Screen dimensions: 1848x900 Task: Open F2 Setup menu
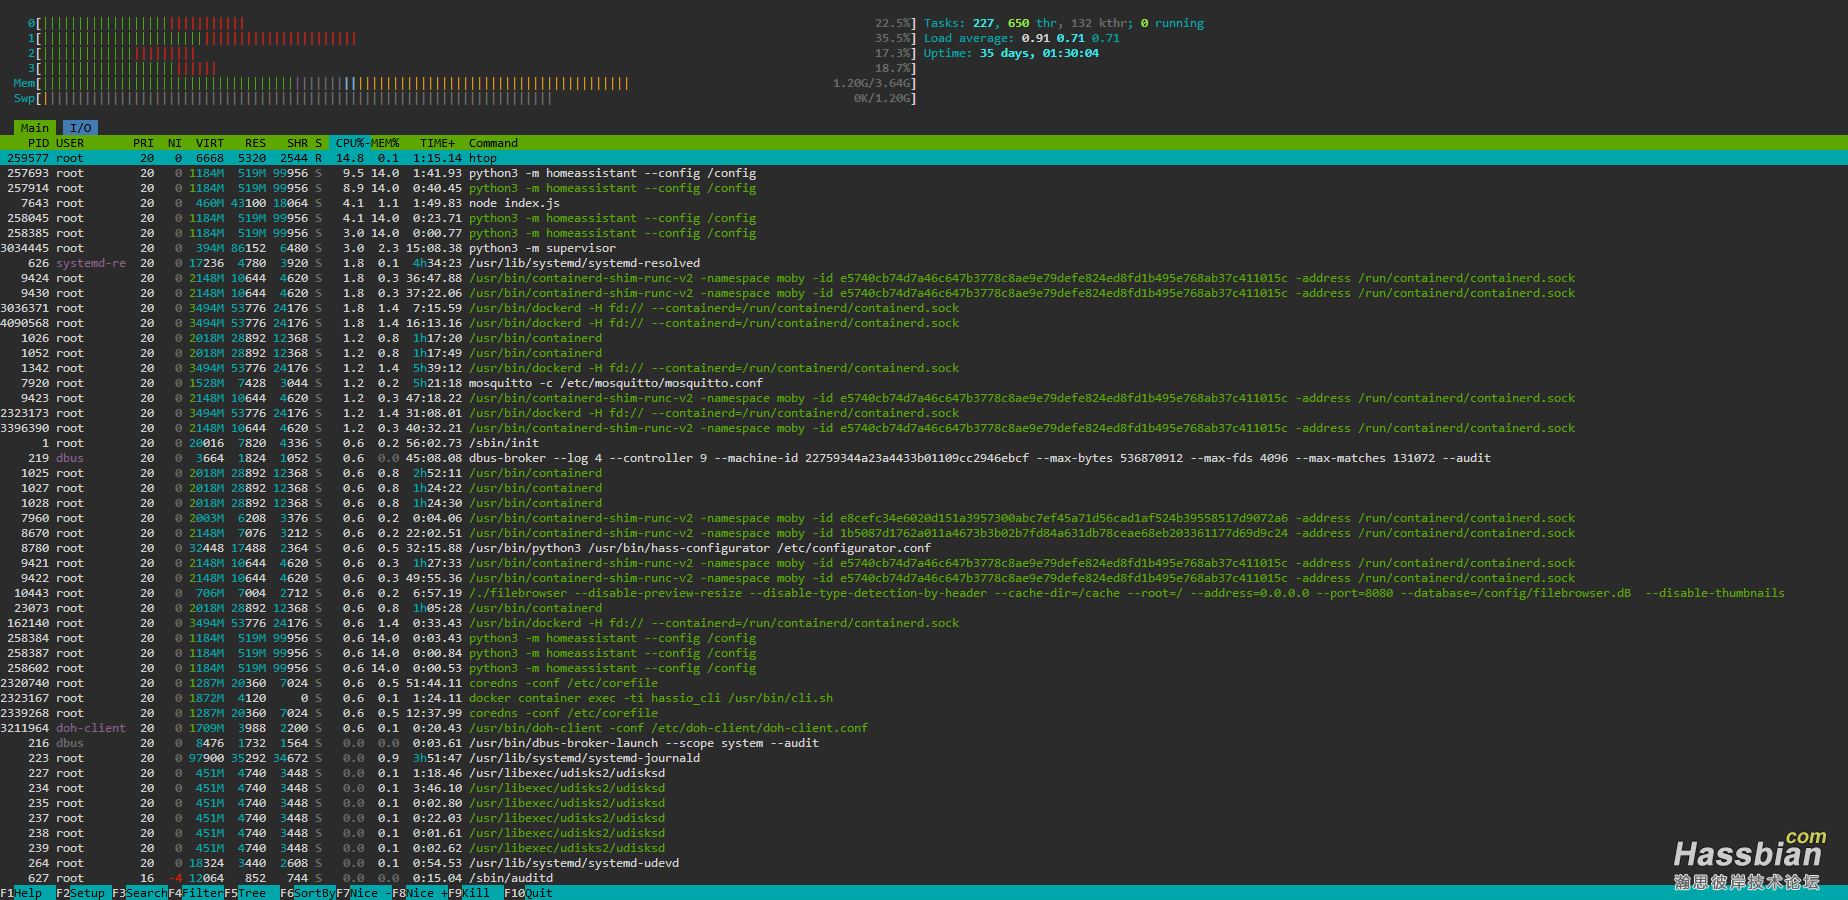click(80, 893)
